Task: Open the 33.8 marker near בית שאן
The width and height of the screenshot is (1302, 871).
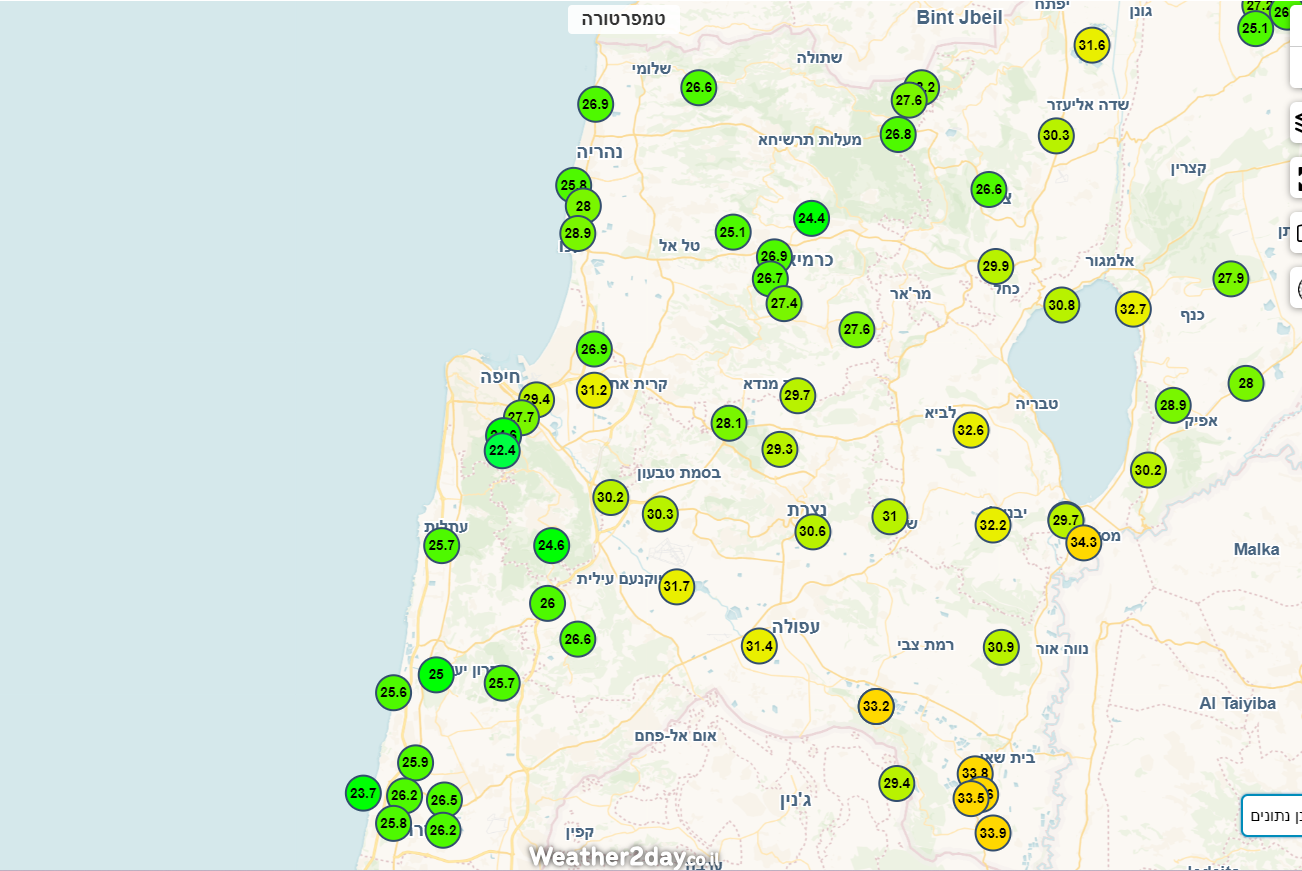Action: [x=975, y=772]
